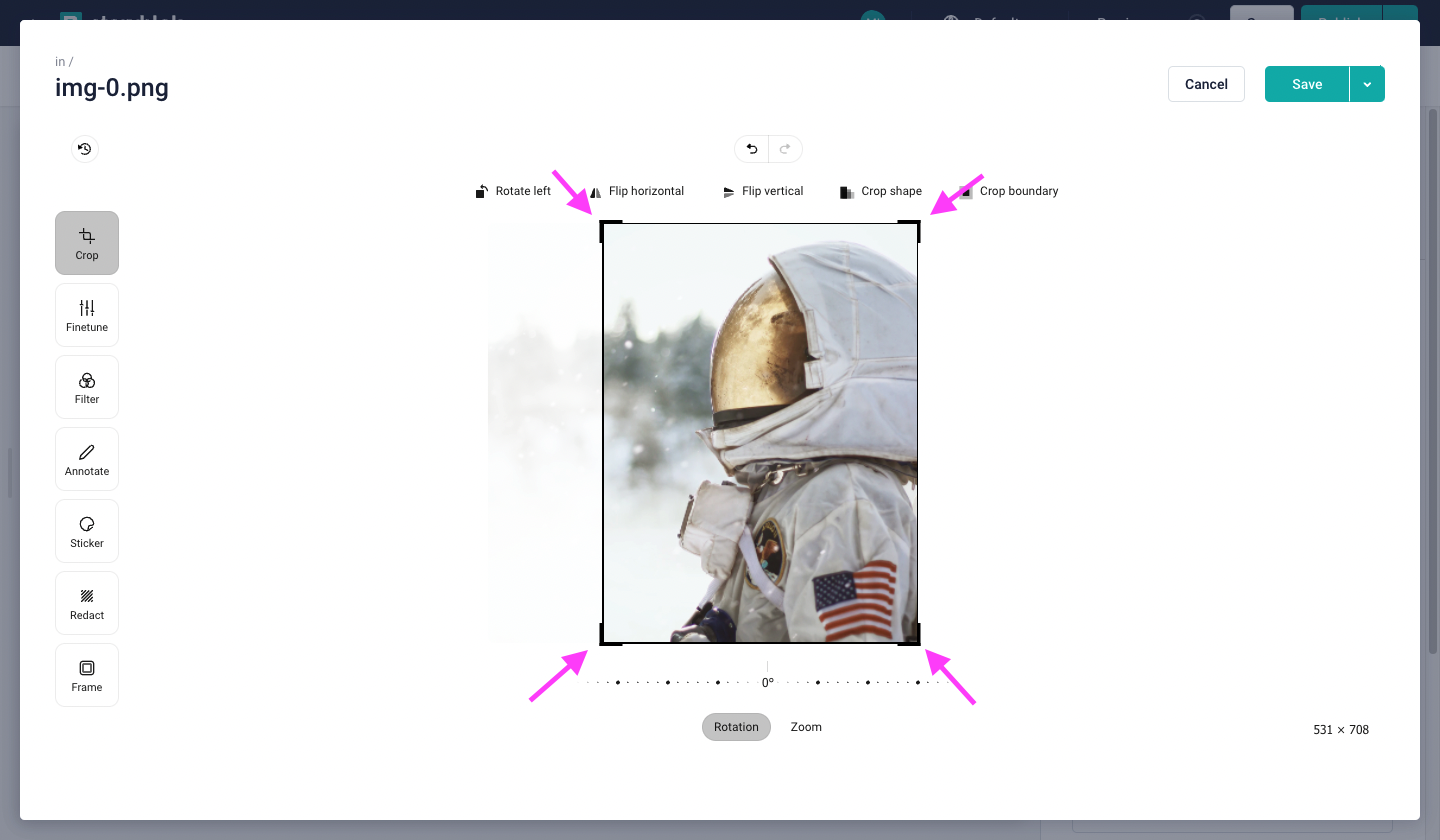Switch to the Rotation tab

(736, 727)
